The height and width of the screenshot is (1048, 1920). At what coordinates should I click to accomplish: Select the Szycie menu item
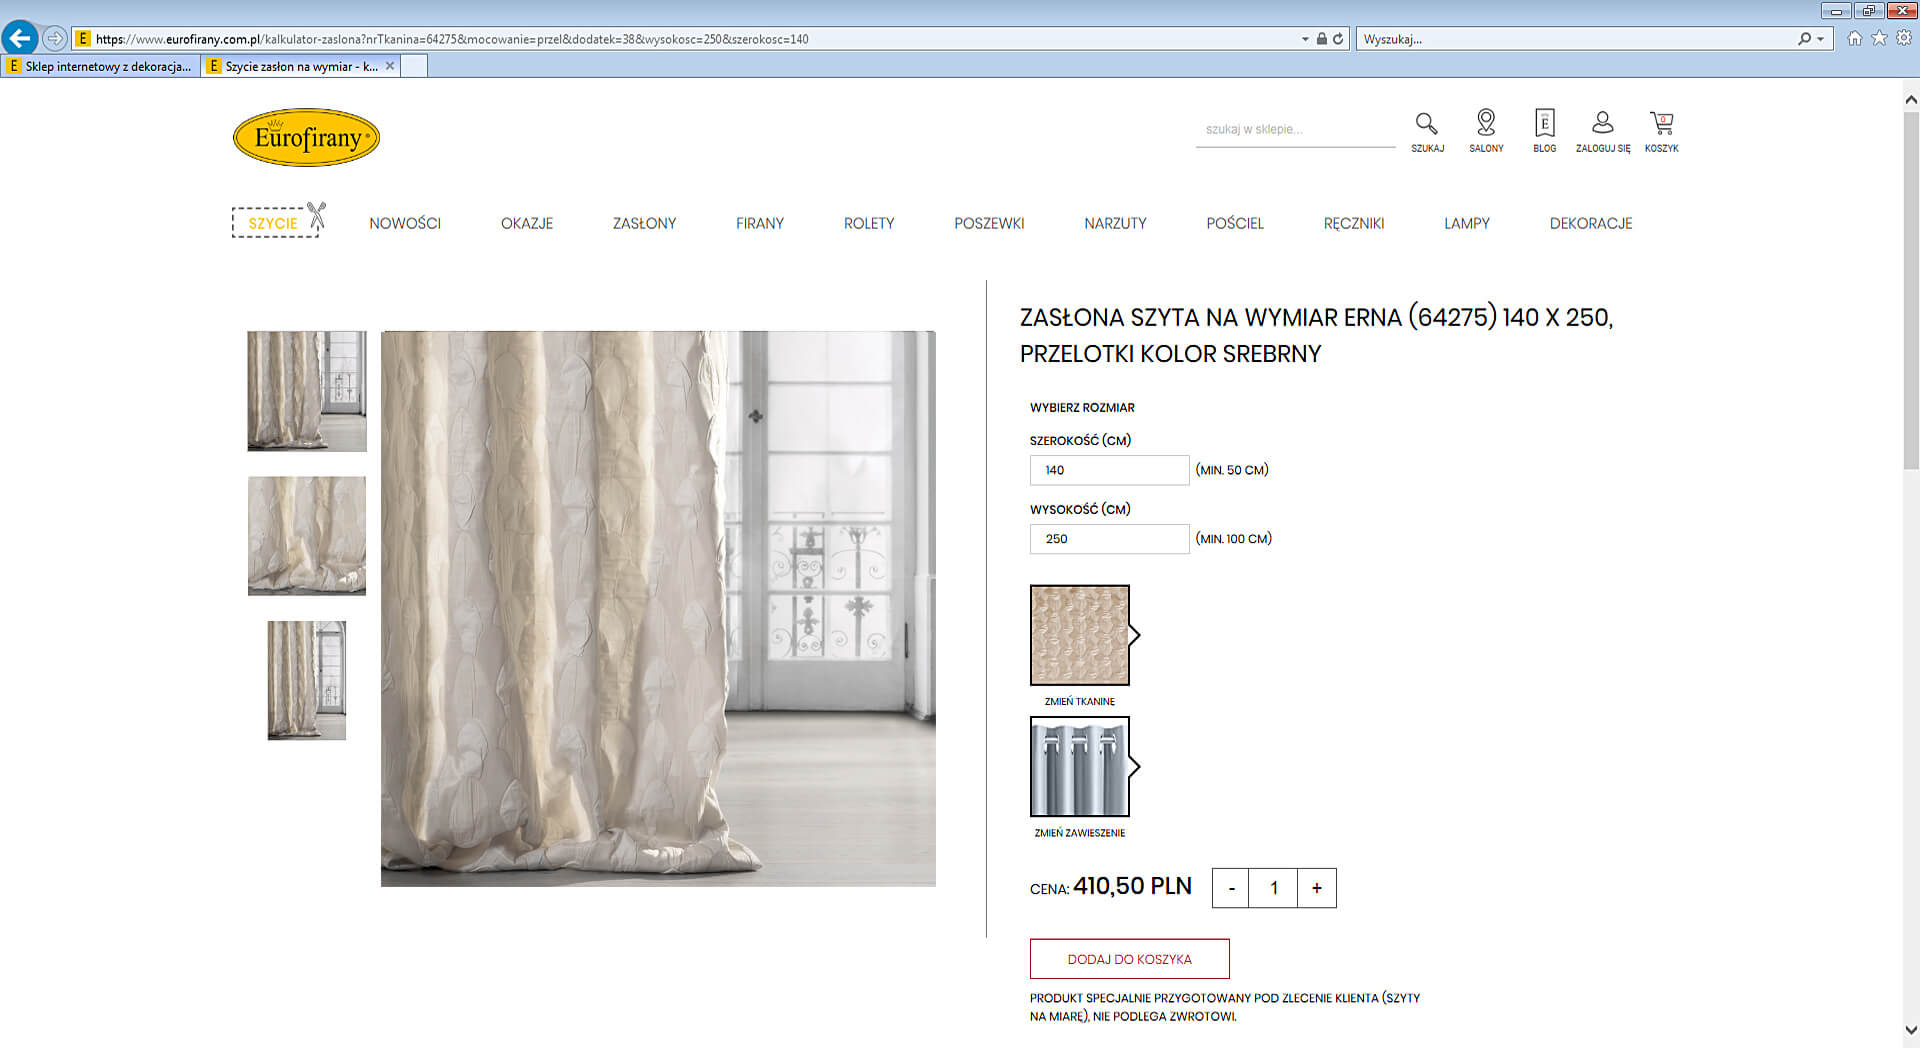(x=274, y=223)
